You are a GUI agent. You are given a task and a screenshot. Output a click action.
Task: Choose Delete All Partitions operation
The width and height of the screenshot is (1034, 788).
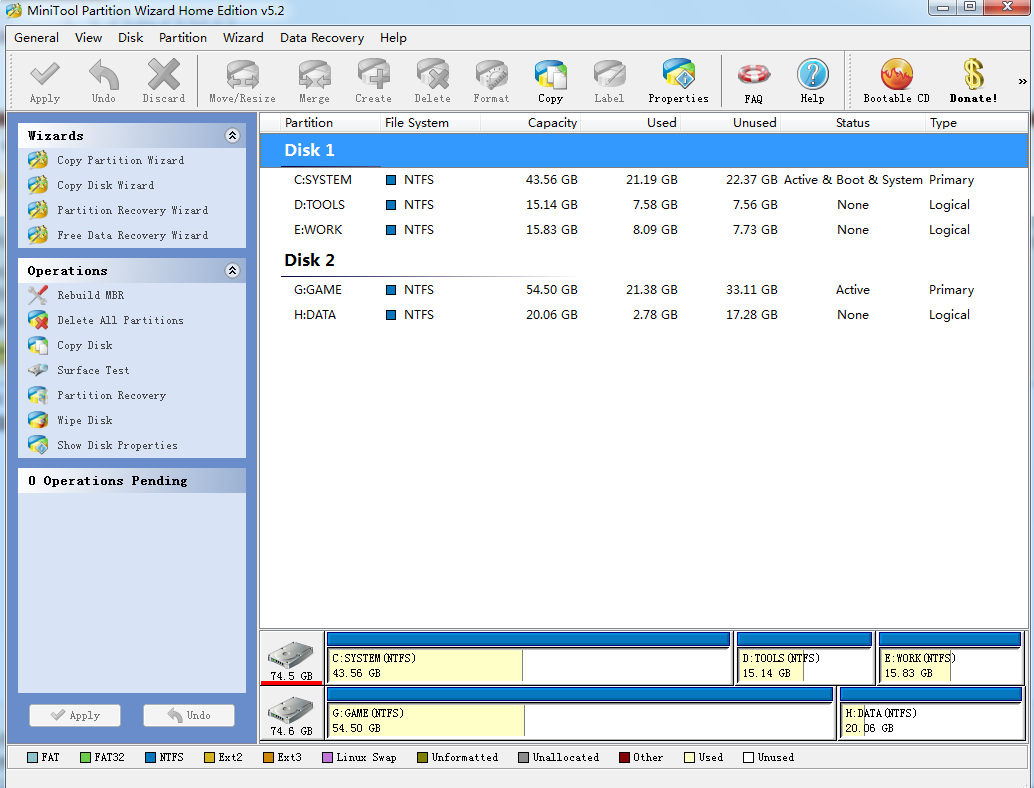120,320
